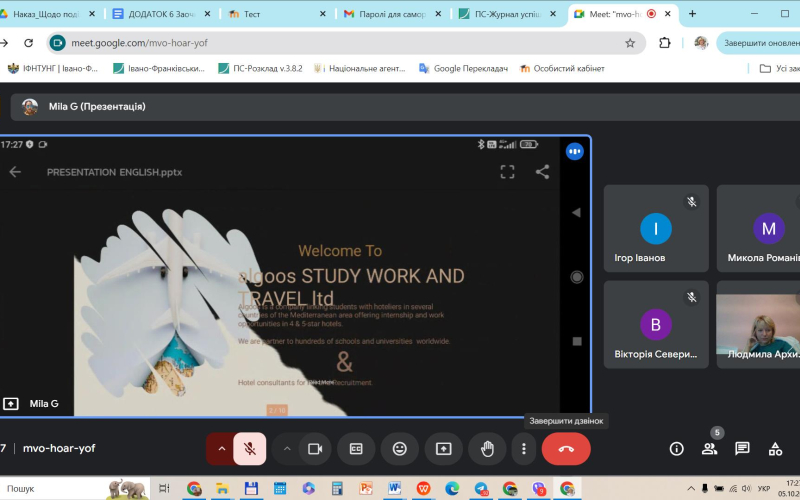Open the Google Перекладач bookmark
This screenshot has height=500, width=800.
coord(463,68)
